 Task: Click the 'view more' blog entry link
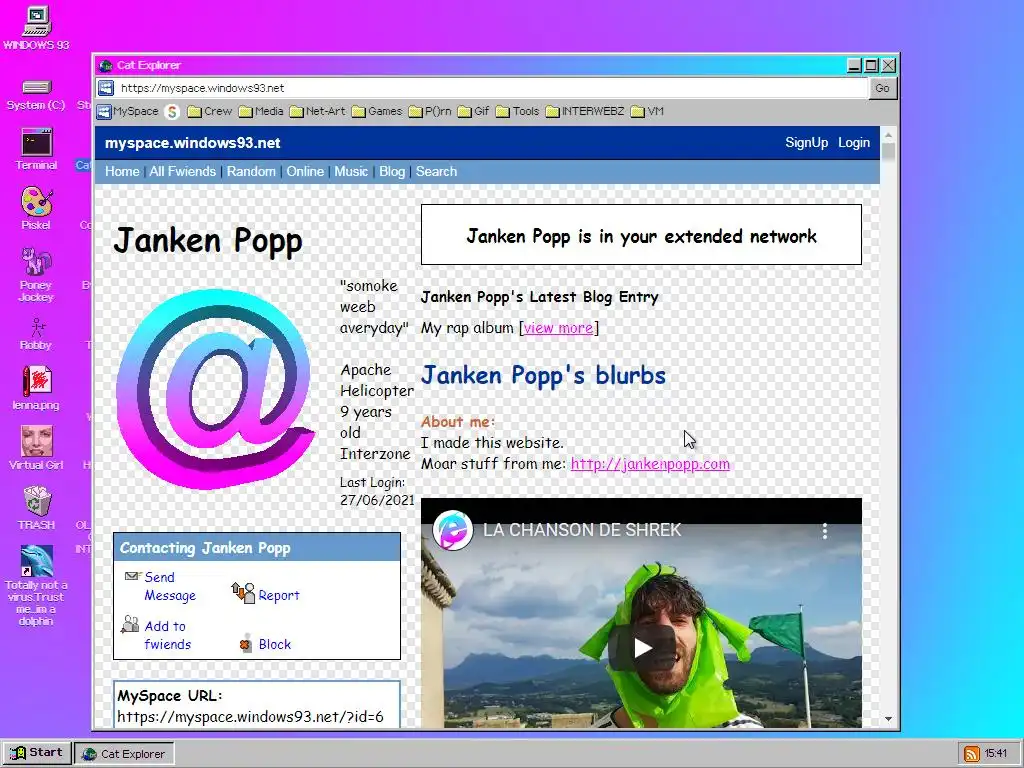pyautogui.click(x=558, y=328)
